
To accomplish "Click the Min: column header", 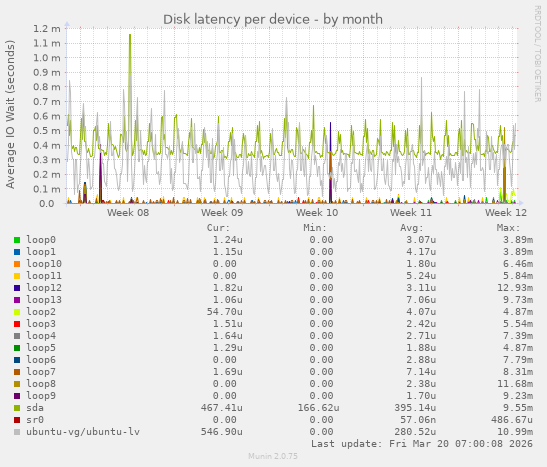I will coord(315,228).
